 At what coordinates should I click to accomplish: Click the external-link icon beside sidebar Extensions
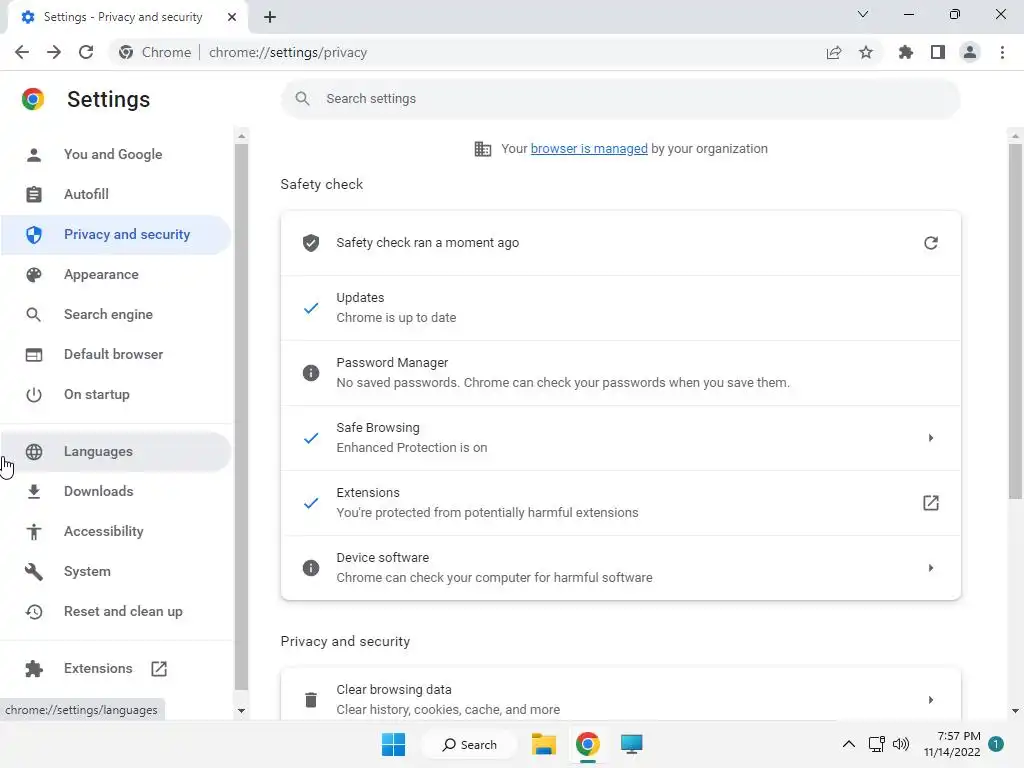pos(159,668)
